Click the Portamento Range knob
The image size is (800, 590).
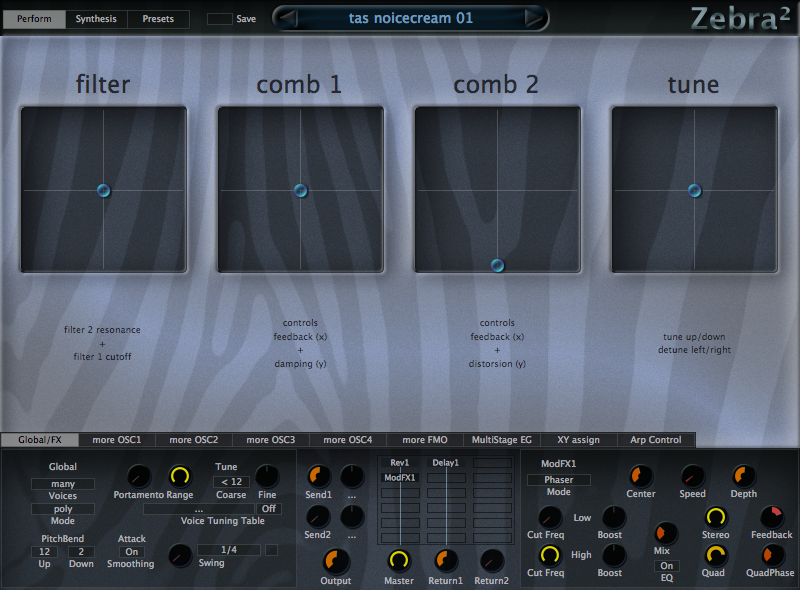[x=180, y=477]
